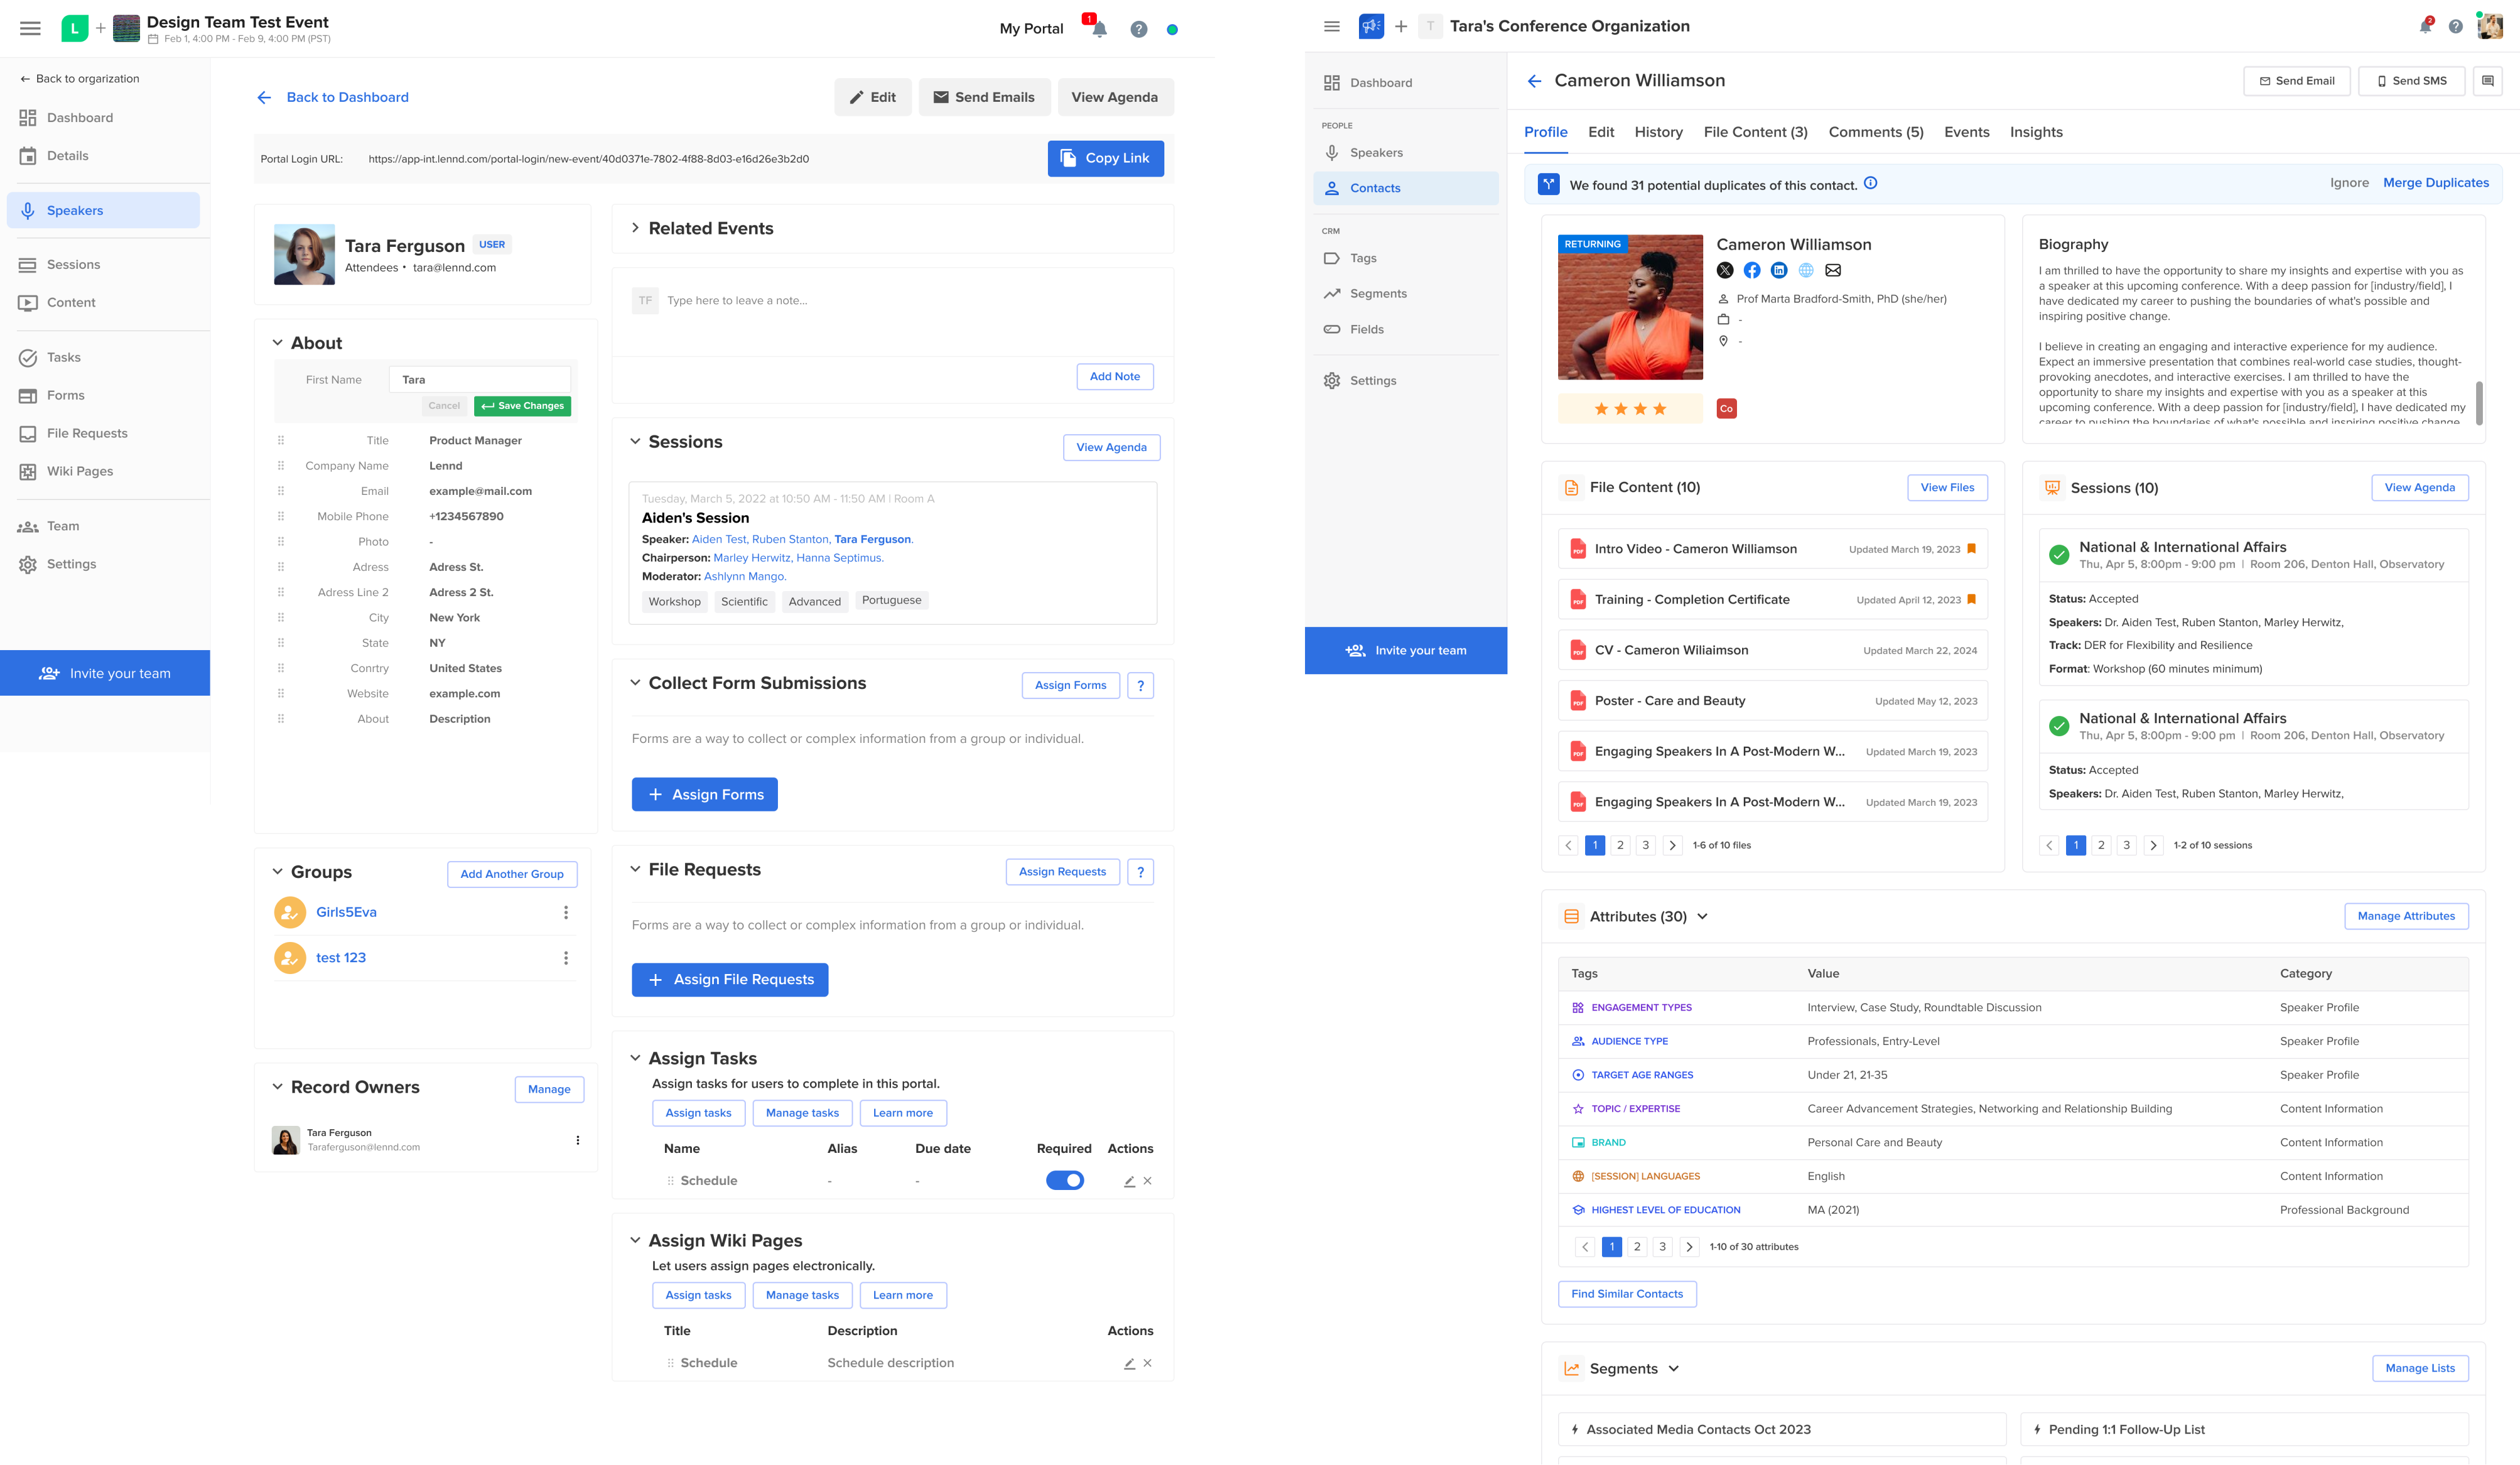Click Cameron's X social media icon
This screenshot has height=1465, width=2520.
(x=1726, y=270)
